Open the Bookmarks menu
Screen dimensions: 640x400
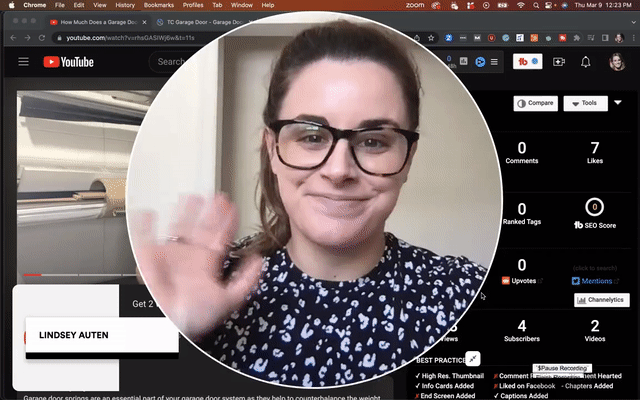pos(159,5)
